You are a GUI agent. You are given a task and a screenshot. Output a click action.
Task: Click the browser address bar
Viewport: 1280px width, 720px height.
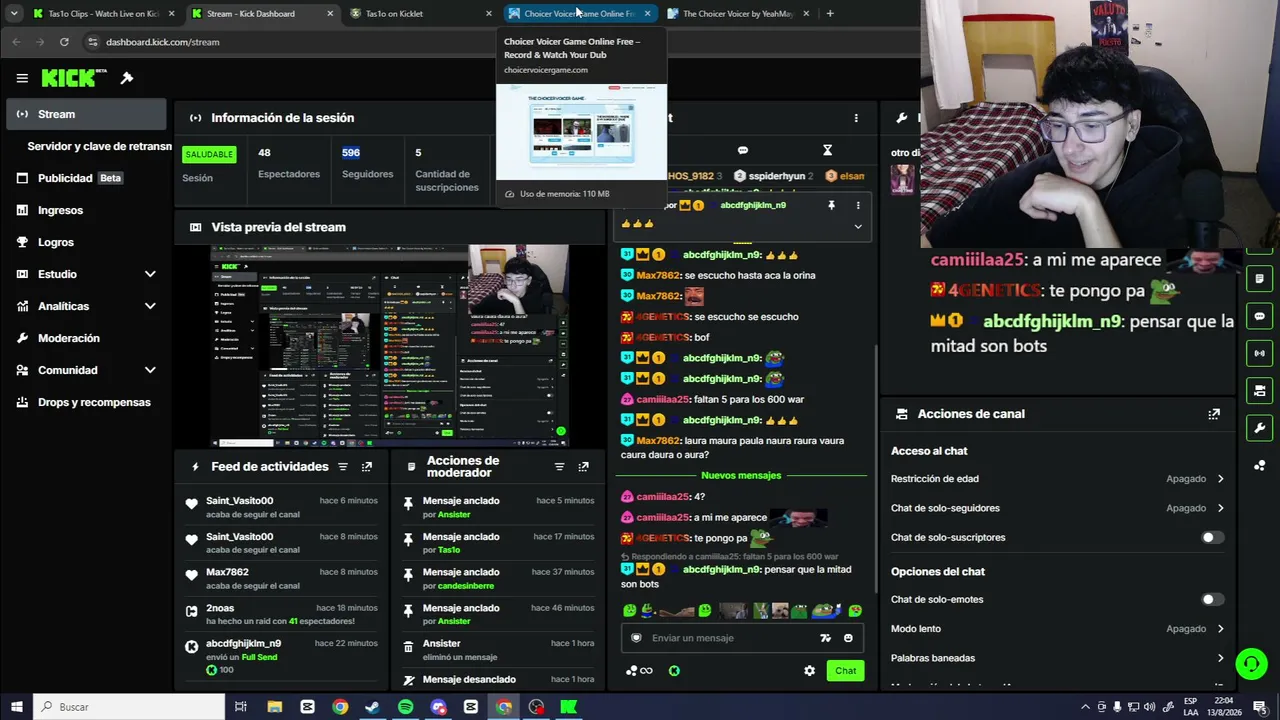(x=500, y=42)
